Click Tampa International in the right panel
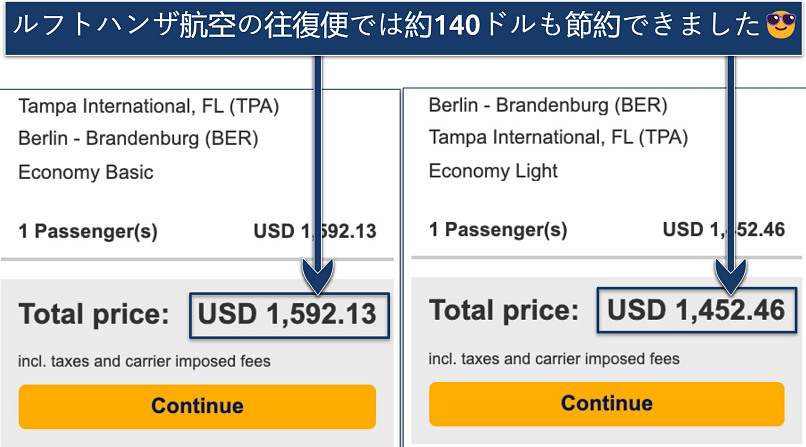Image resolution: width=806 pixels, height=447 pixels. 558,137
